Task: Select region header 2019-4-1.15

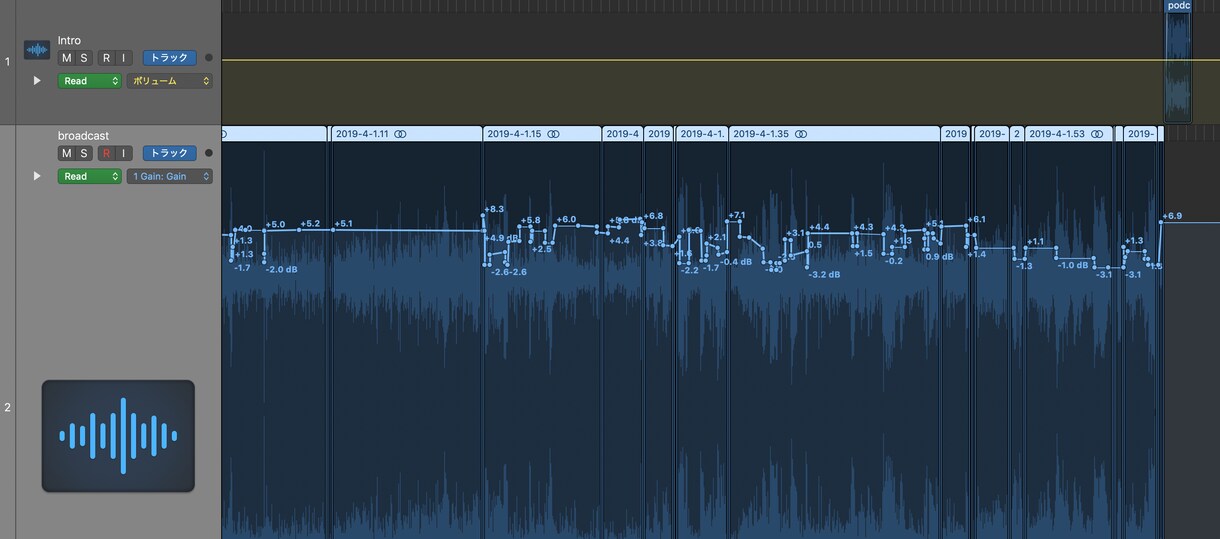Action: point(542,133)
